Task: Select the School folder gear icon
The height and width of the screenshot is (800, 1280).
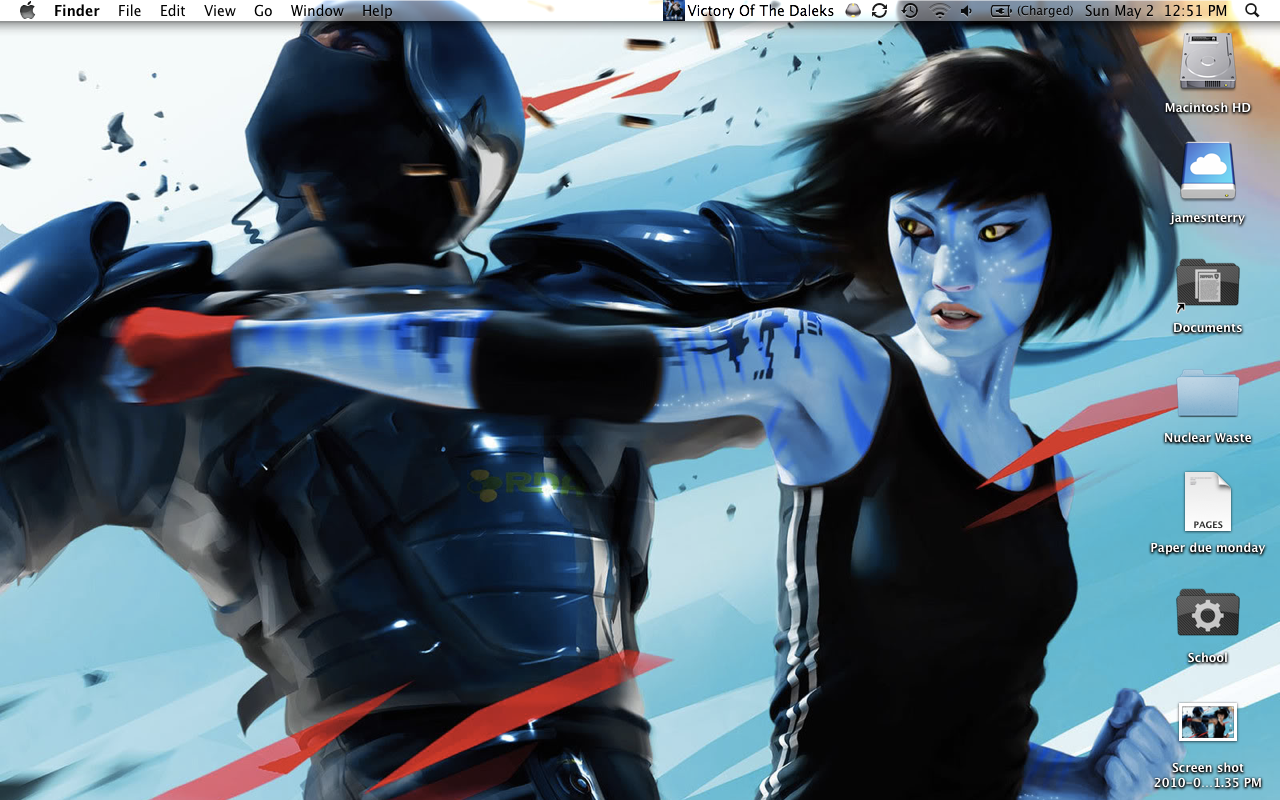Action: pos(1208,613)
